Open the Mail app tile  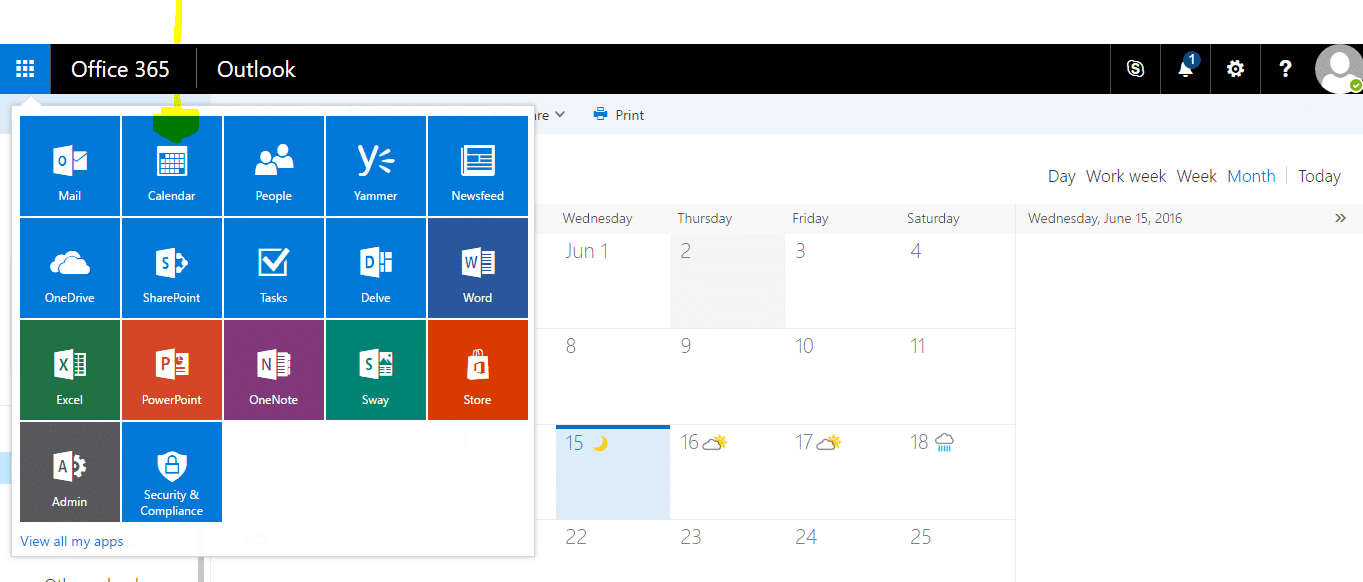(70, 165)
